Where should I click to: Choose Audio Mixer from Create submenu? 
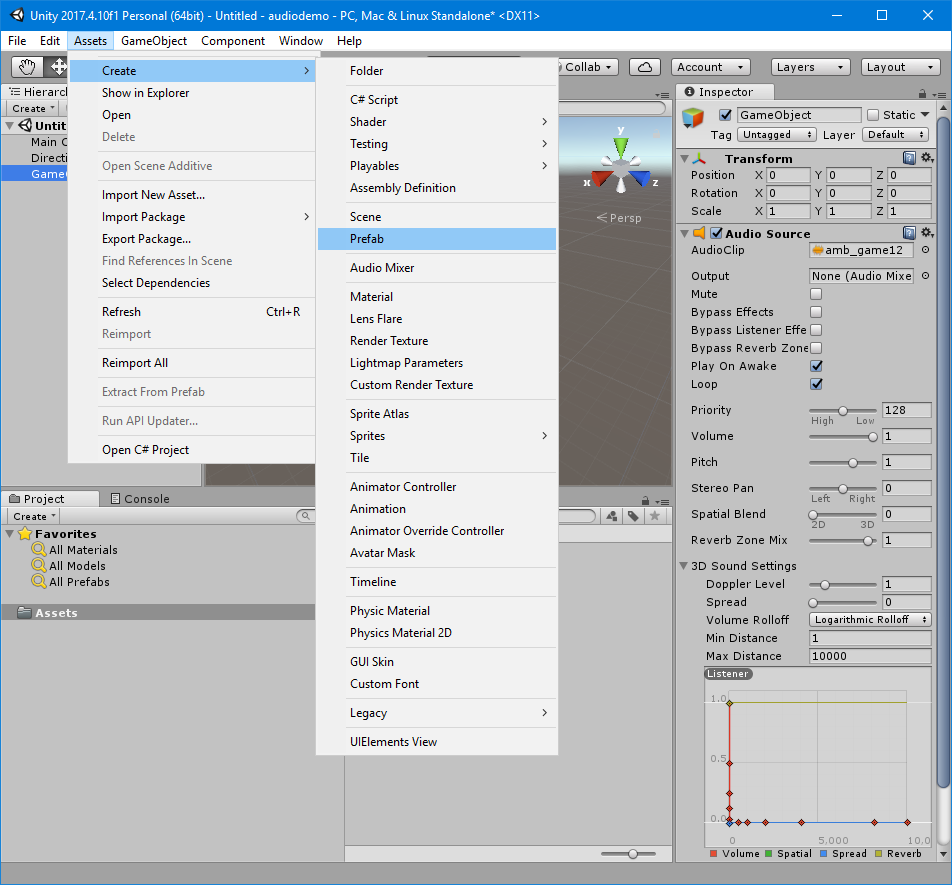(x=437, y=268)
